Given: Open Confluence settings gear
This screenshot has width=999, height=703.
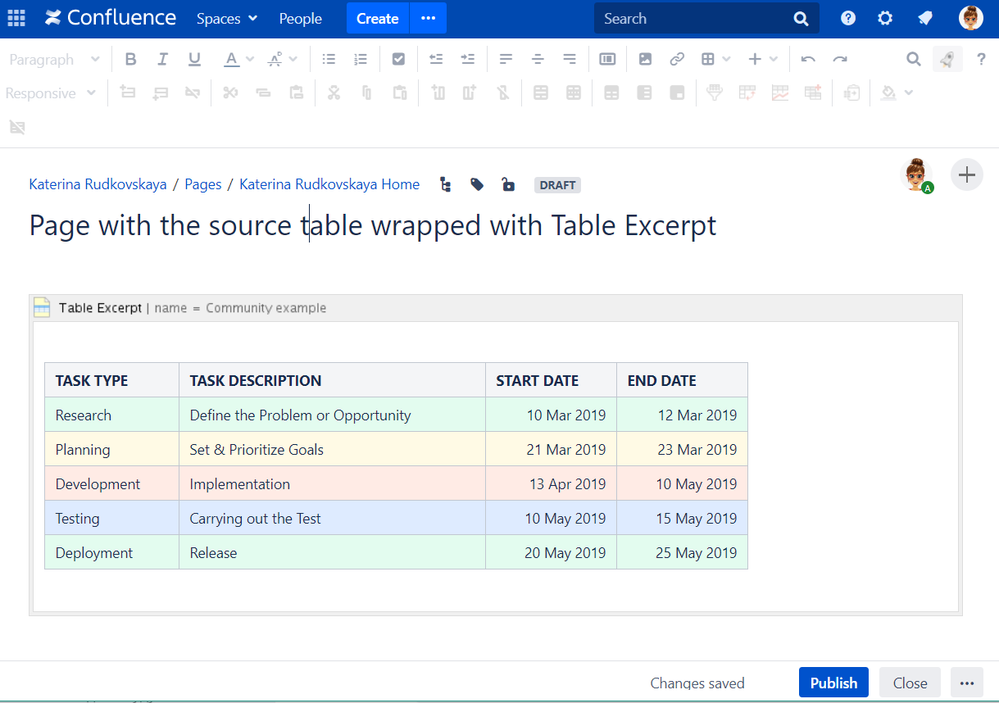Looking at the screenshot, I should click(x=885, y=18).
